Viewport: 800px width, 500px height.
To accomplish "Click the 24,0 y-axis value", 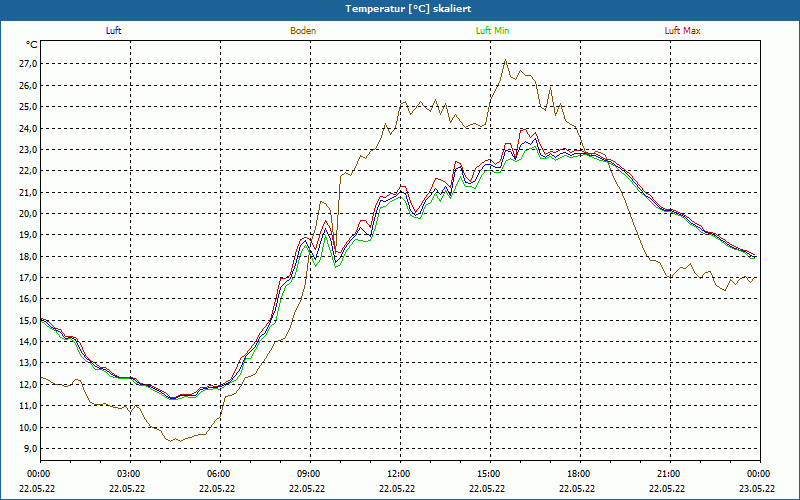I will 29,128.
